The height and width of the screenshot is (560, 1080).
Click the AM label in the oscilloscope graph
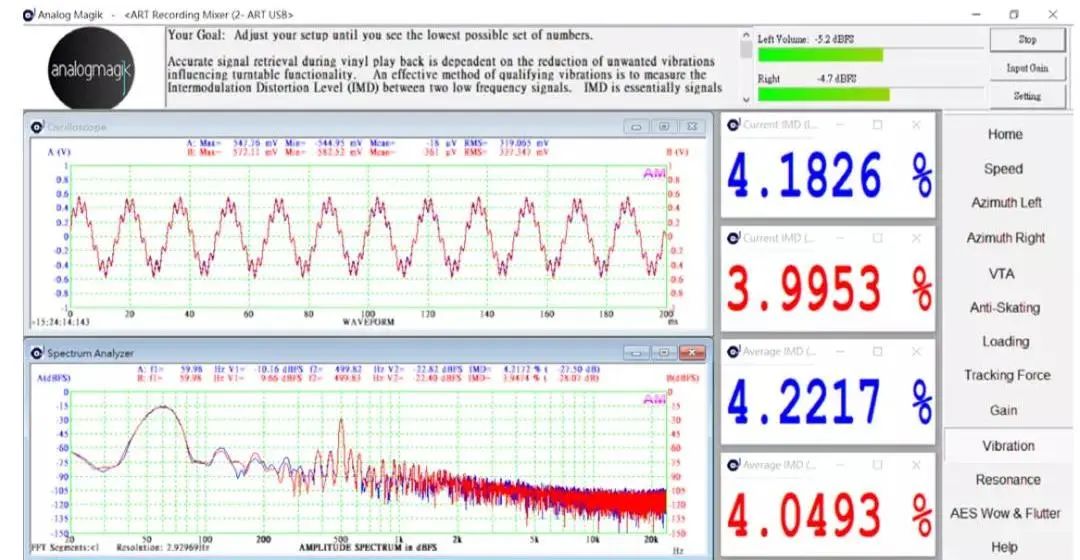click(x=653, y=174)
